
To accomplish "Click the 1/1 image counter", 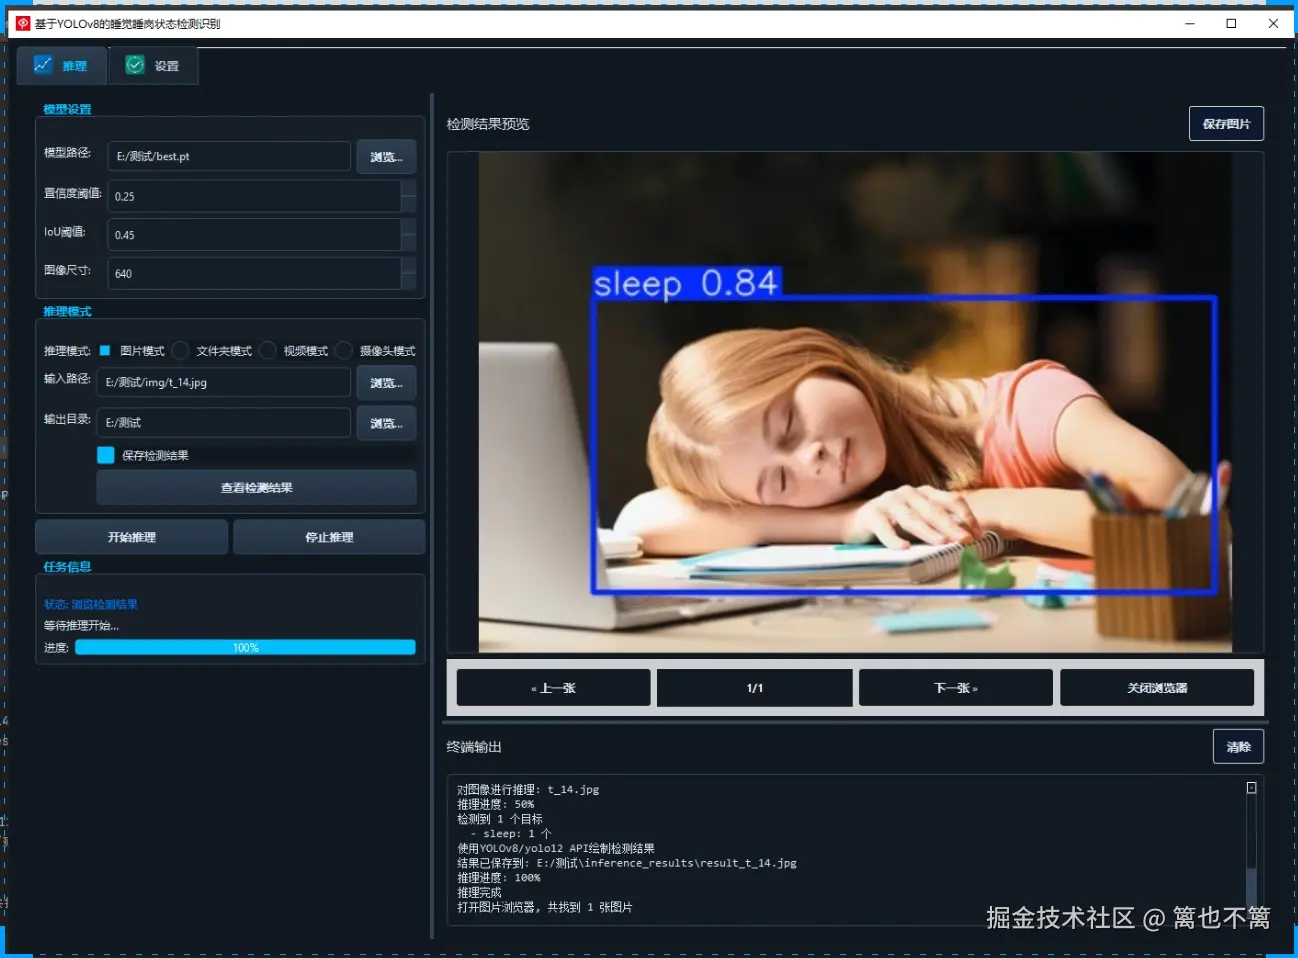I will pyautogui.click(x=755, y=688).
